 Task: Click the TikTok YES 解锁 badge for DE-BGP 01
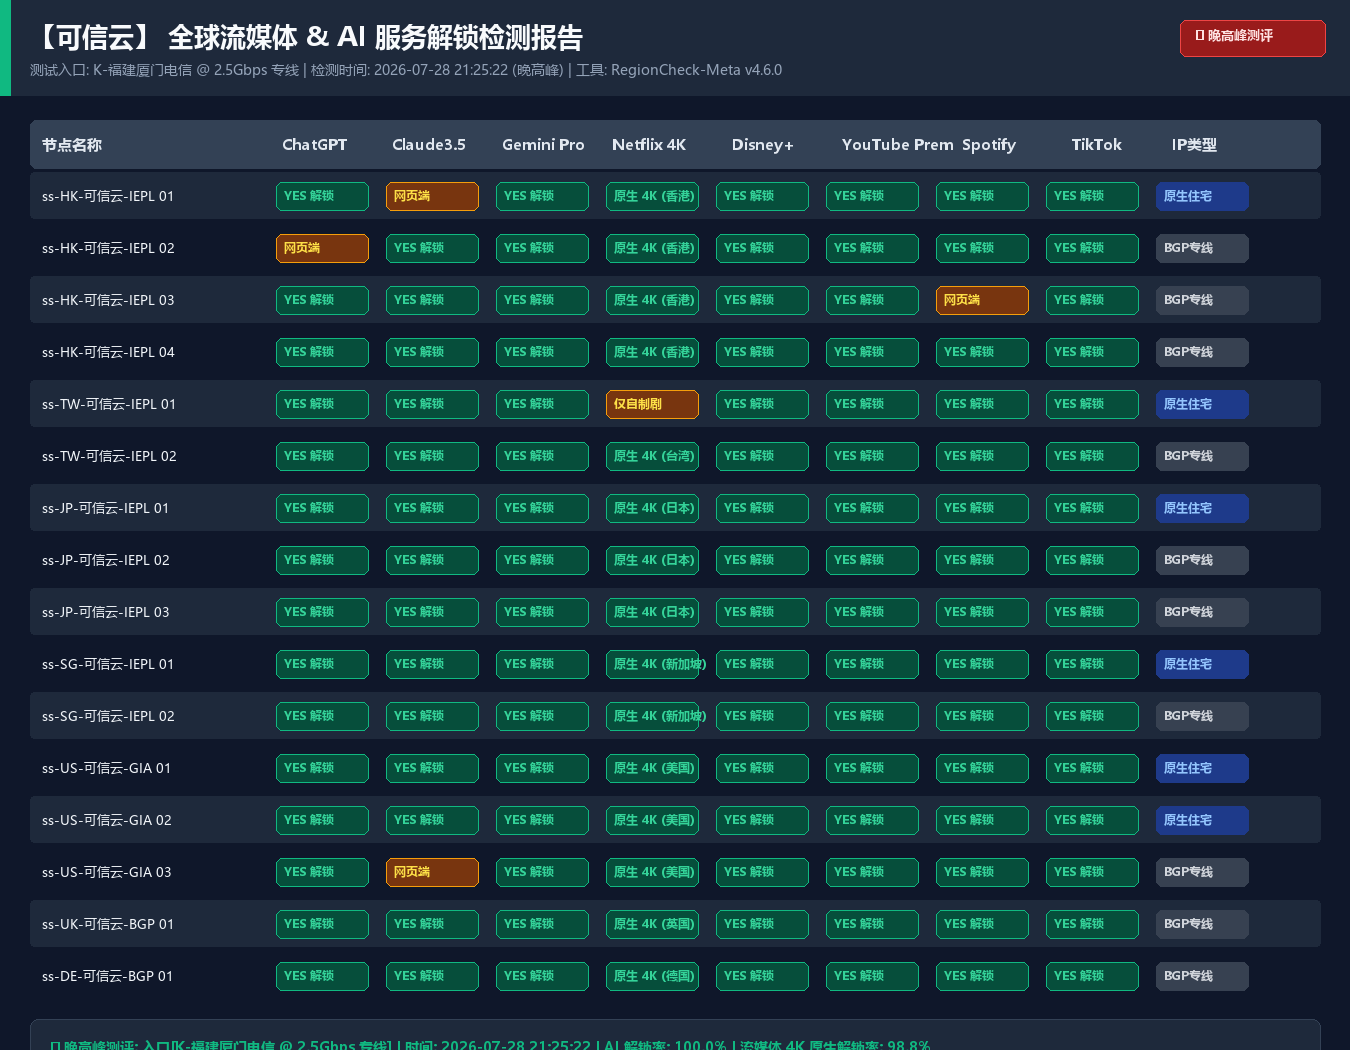(x=1092, y=976)
